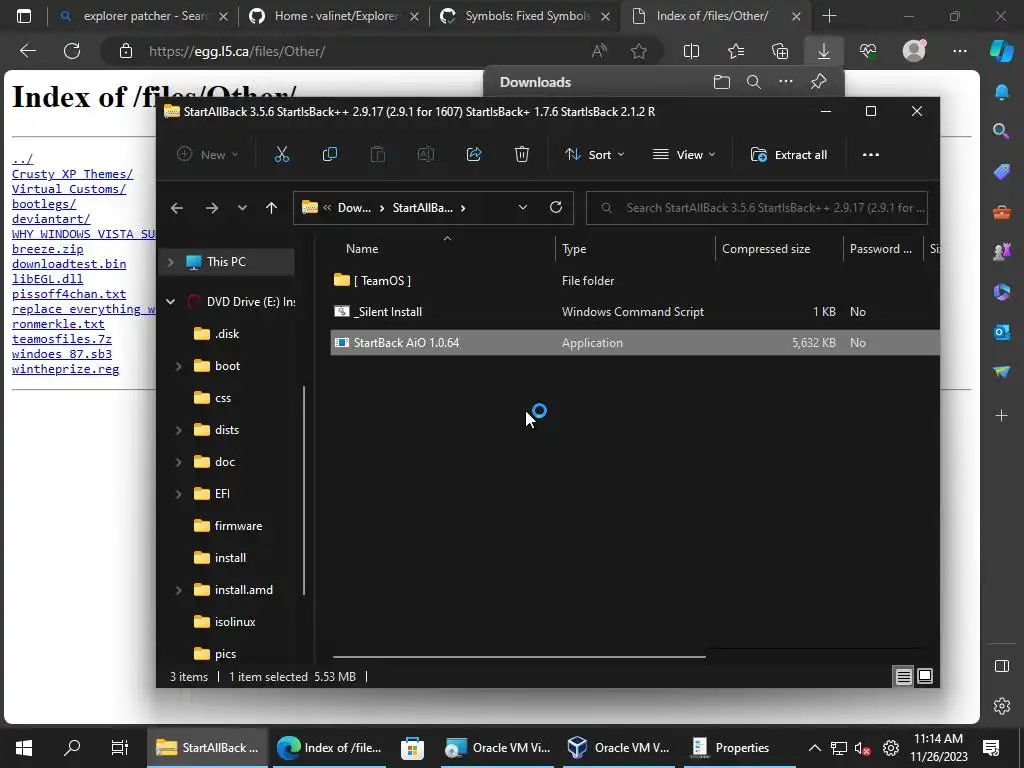Click the Edge address bar URL
The width and height of the screenshot is (1024, 768).
pos(237,51)
